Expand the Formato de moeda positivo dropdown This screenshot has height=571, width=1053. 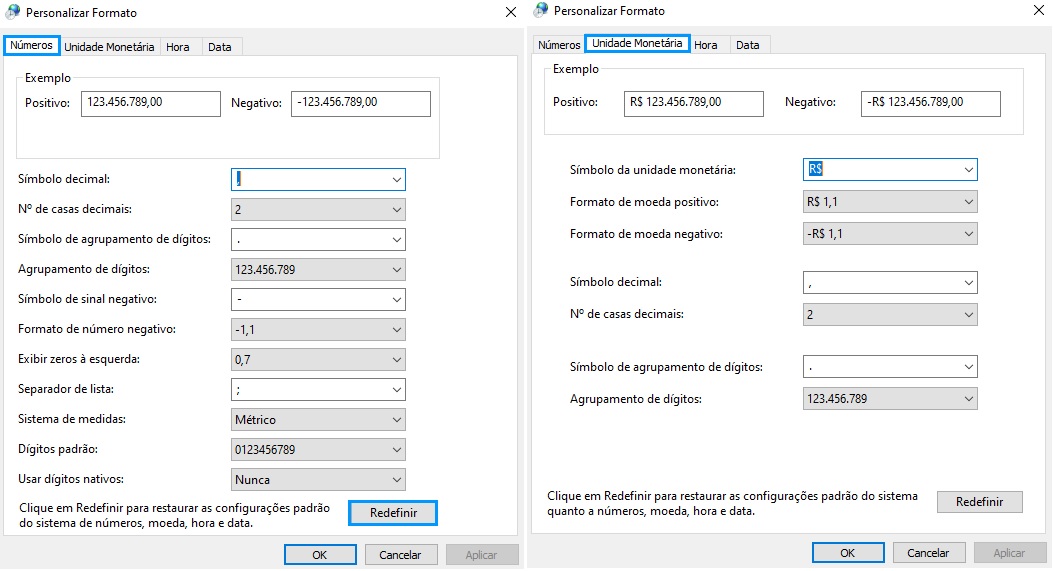(890, 202)
